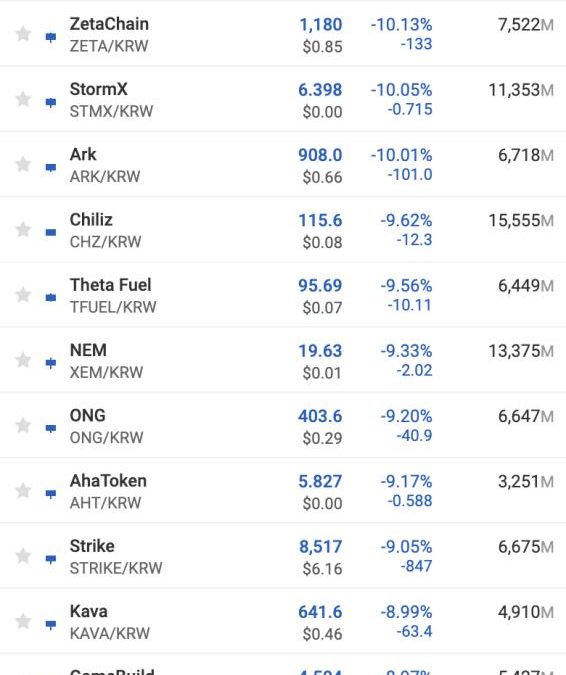The image size is (566, 675).
Task: Toggle favorite star for ZetaChain
Action: pyautogui.click(x=23, y=34)
